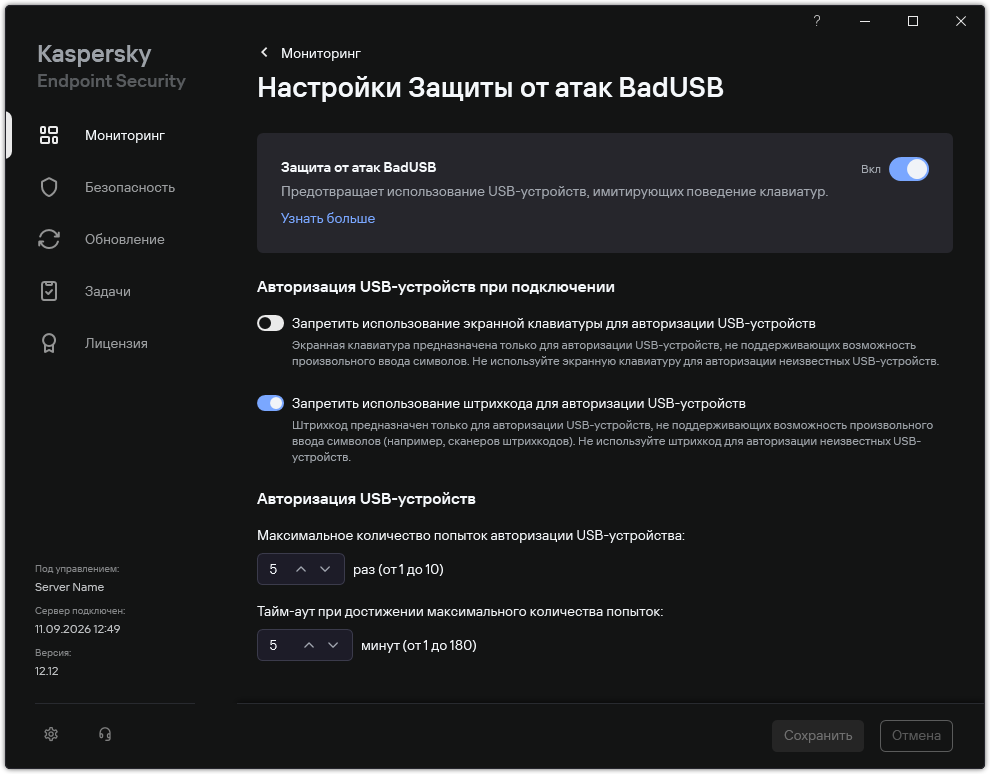
Task: Open the Задачи sidebar section
Action: [108, 291]
